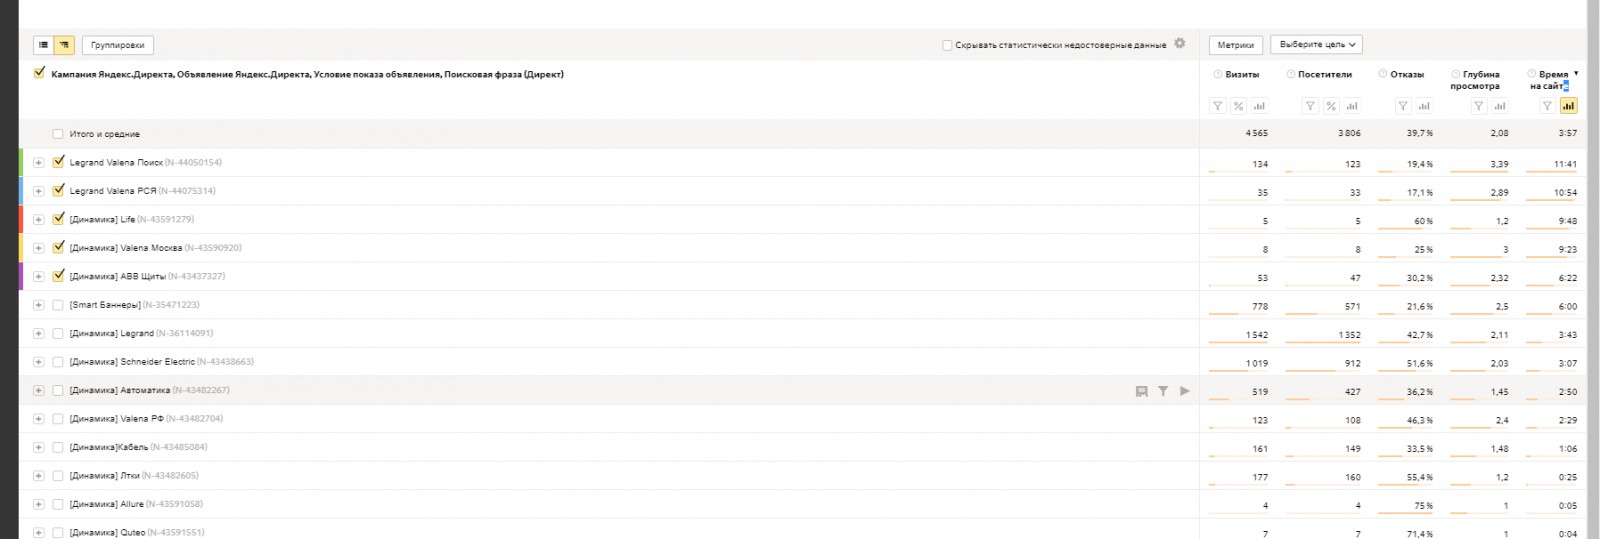Expand [Smart Баннеры] campaign
This screenshot has height=539, width=1600.
pyautogui.click(x=38, y=305)
